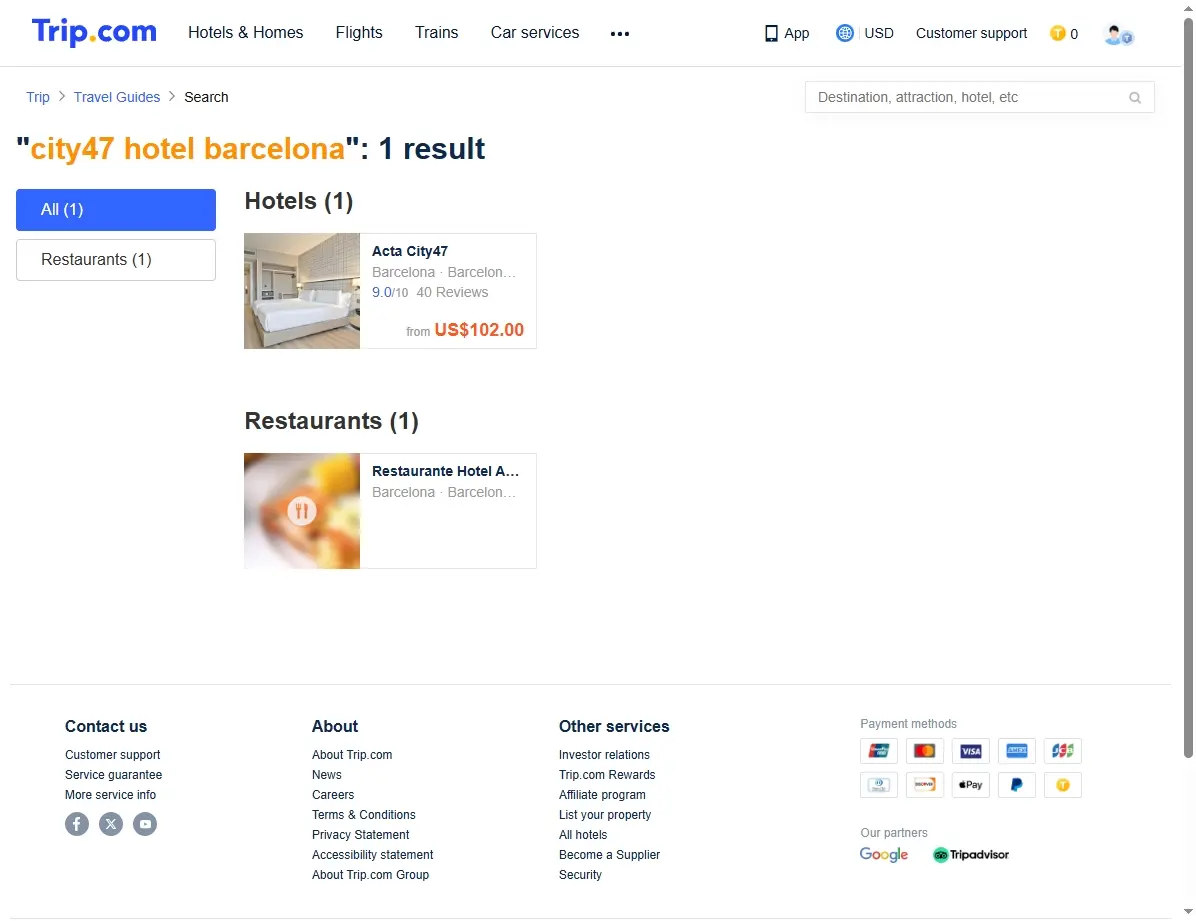Open Terms & Conditions link
This screenshot has height=921, width=1196.
tap(364, 815)
